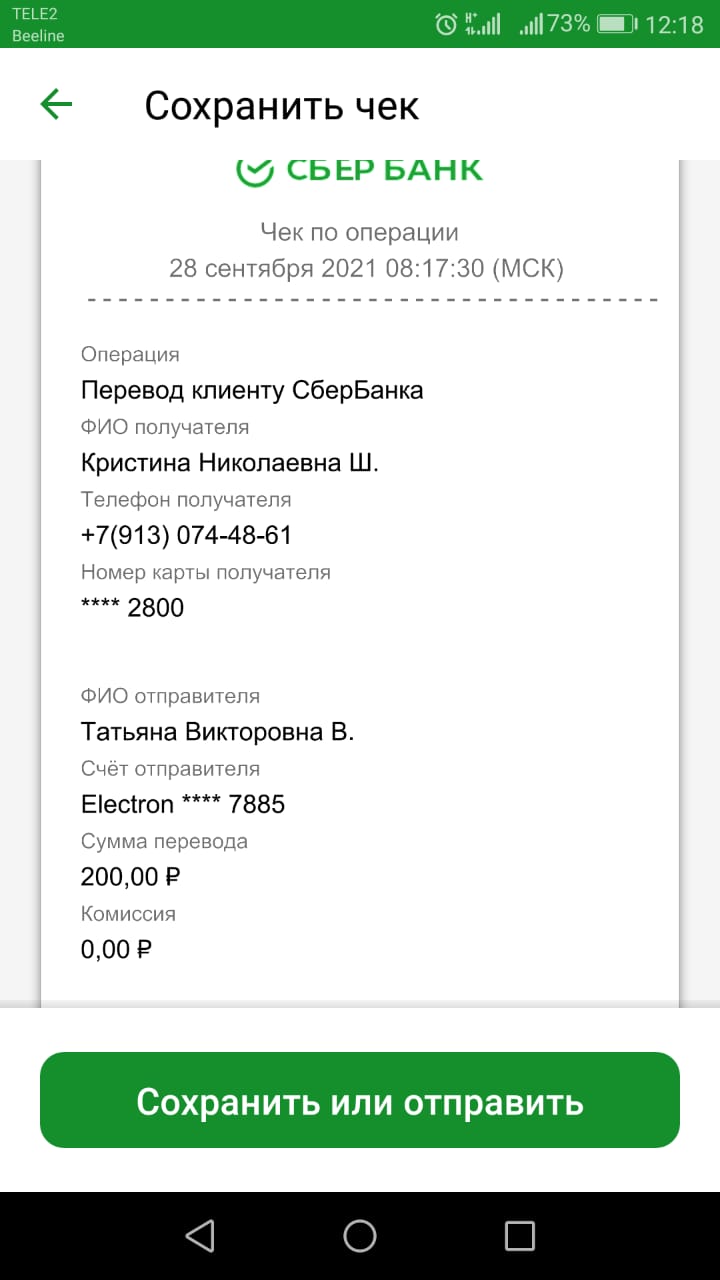Tap the Sberbank logo on receipt
The height and width of the screenshot is (1280, 720).
360,170
